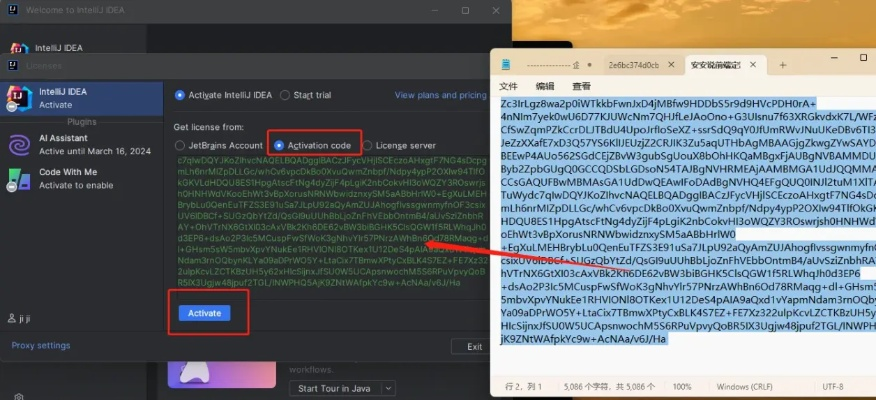Click the blue Activate button
876x400 pixels.
(204, 313)
